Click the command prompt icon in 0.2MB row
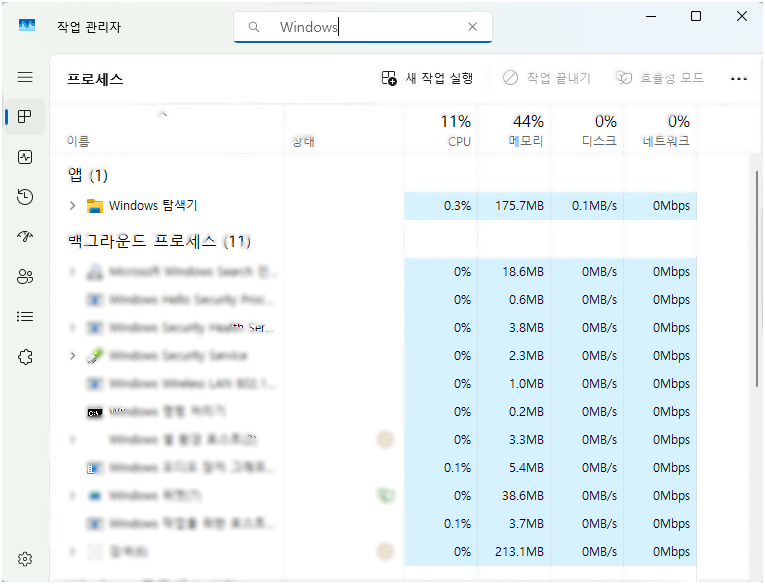The height and width of the screenshot is (584, 765). [95, 413]
